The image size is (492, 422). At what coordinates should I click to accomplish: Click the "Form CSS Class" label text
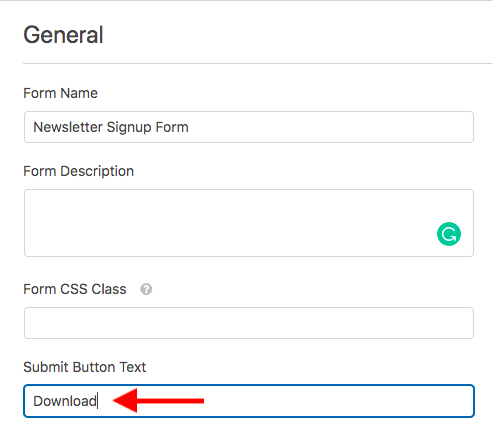(x=75, y=289)
